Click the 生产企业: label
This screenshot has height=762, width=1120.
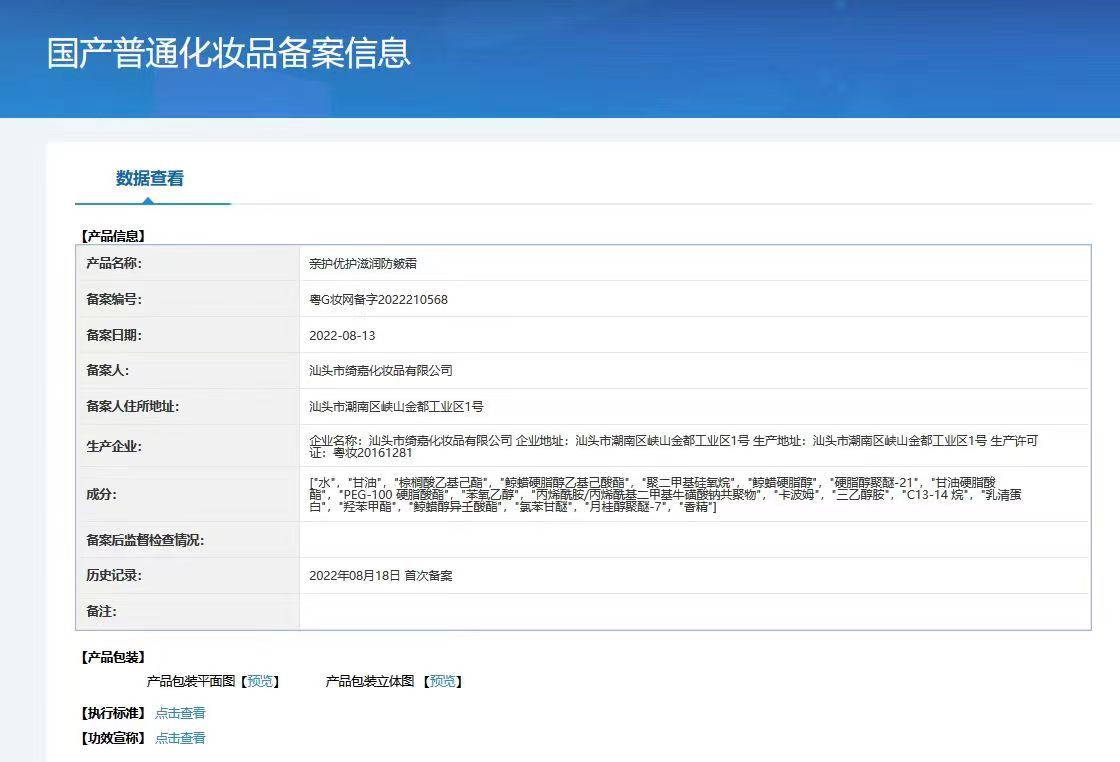114,446
